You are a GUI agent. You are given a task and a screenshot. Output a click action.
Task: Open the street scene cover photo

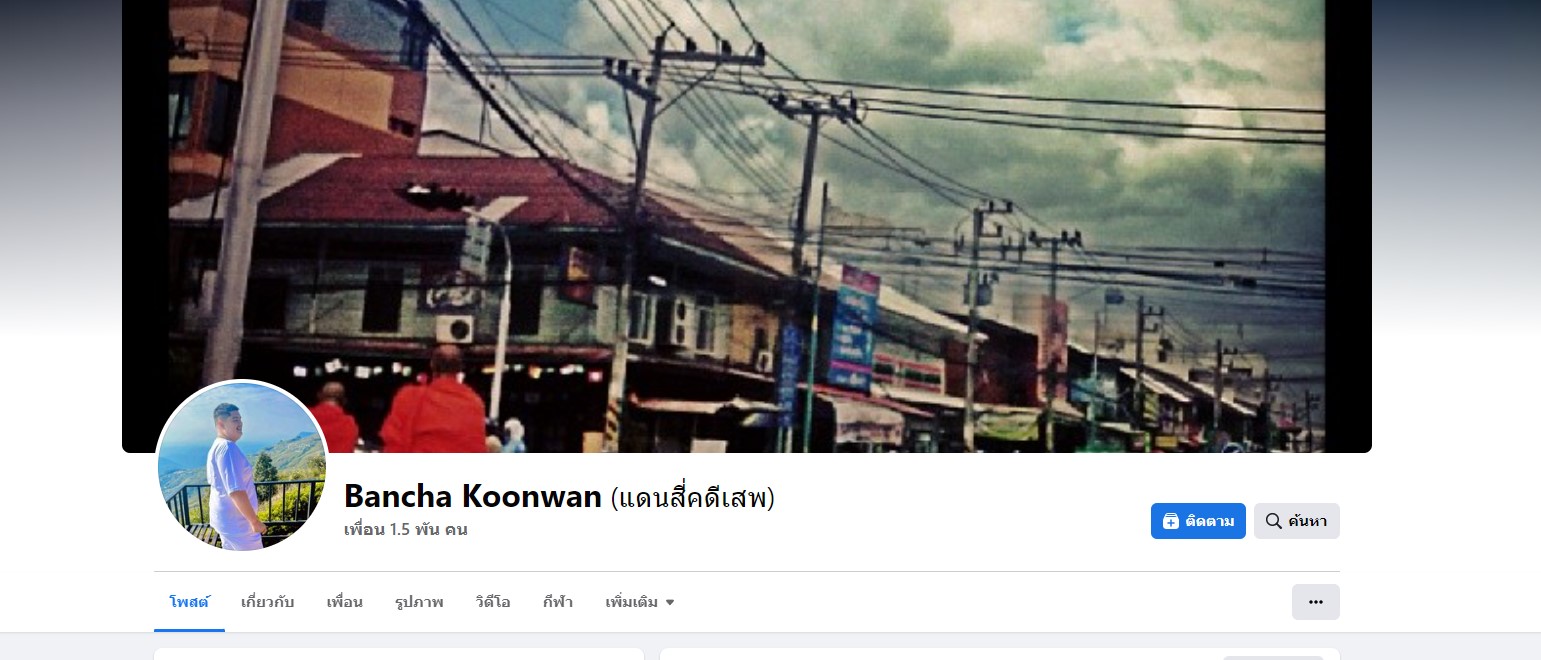point(746,226)
